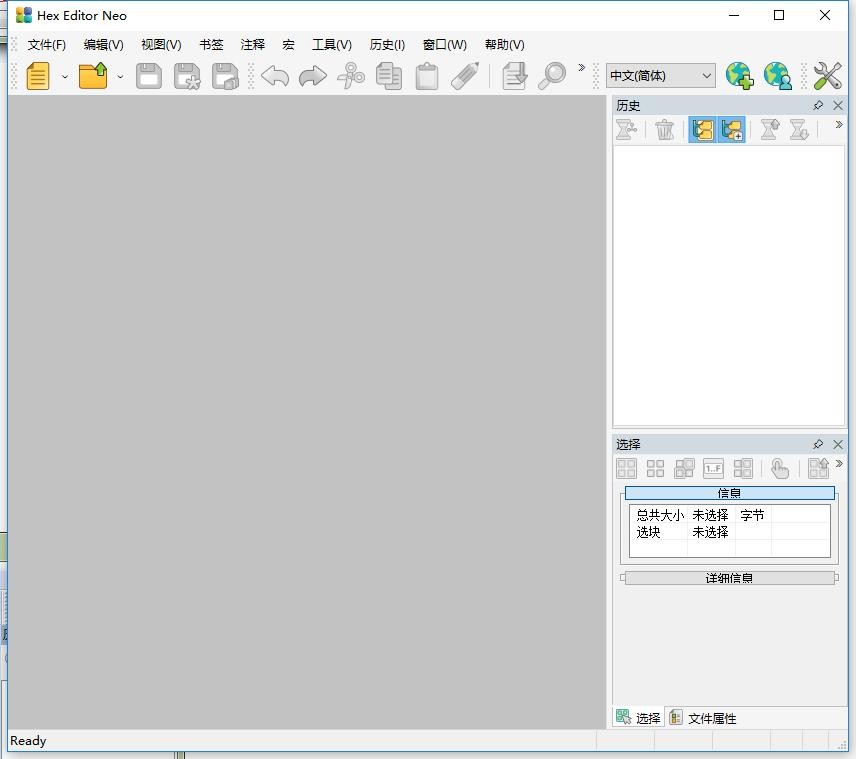The width and height of the screenshot is (856, 759).
Task: Open the 帮助(V) menu
Action: pos(504,45)
